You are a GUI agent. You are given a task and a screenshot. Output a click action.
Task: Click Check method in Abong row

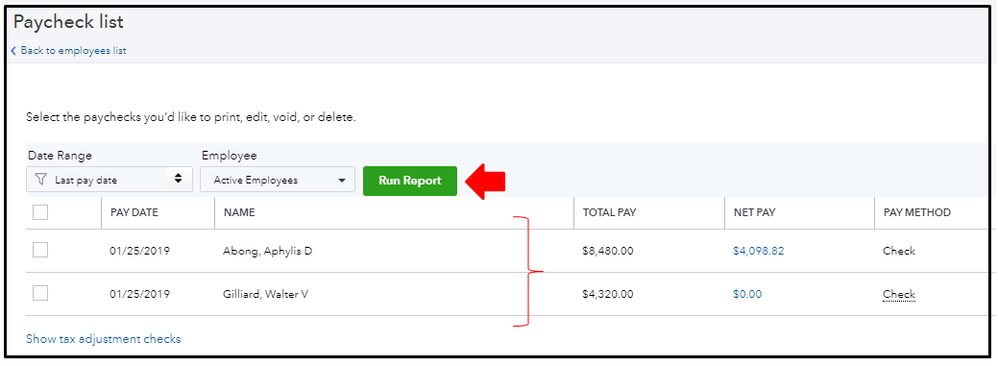point(899,251)
